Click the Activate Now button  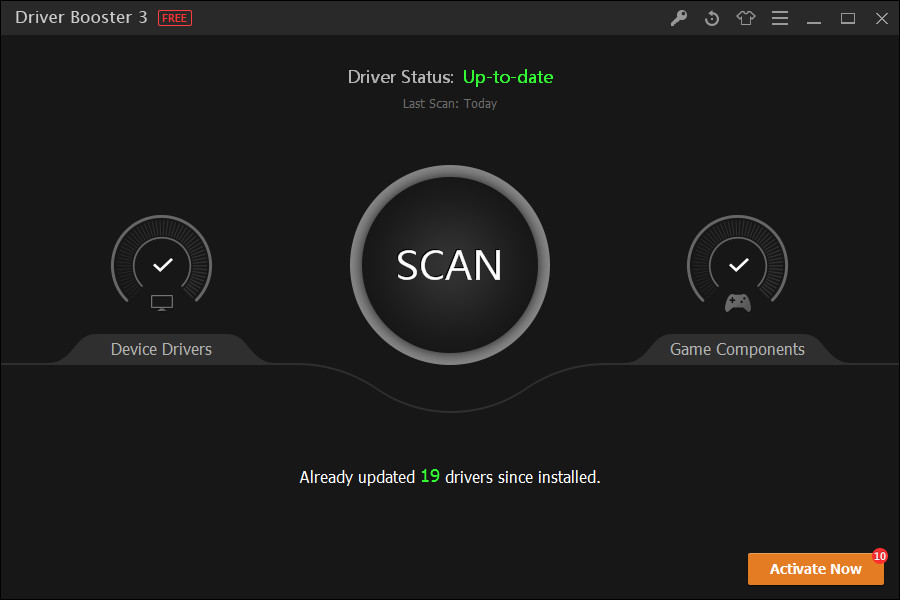(815, 568)
